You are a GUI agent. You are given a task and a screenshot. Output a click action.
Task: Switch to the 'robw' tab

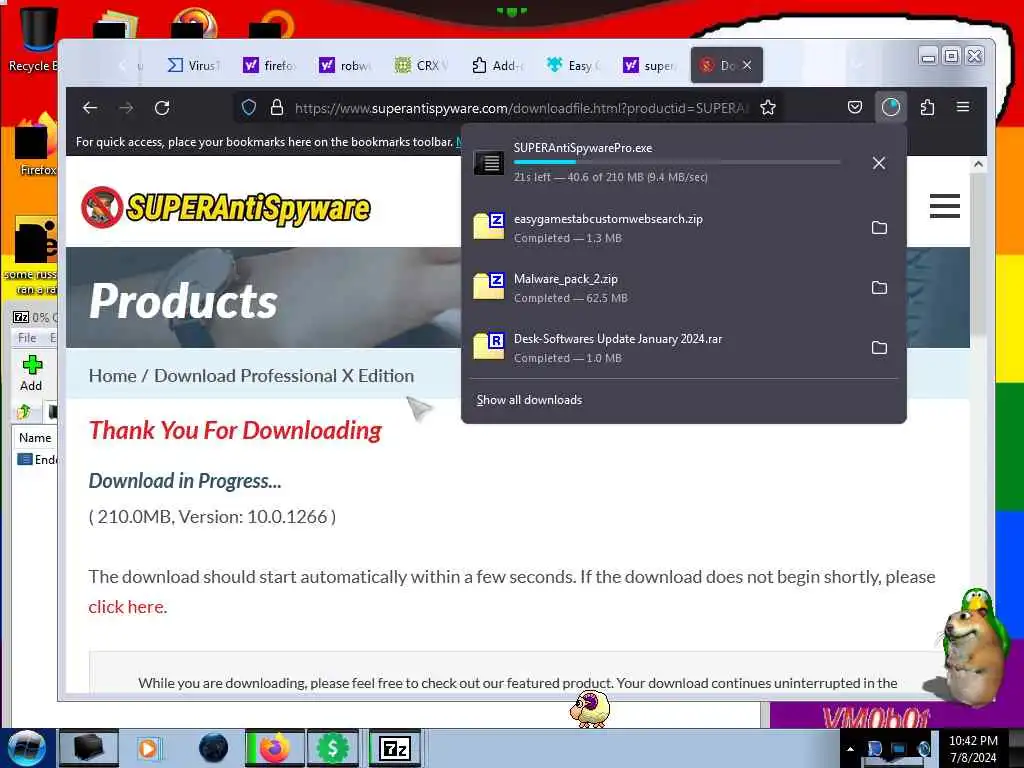click(345, 65)
